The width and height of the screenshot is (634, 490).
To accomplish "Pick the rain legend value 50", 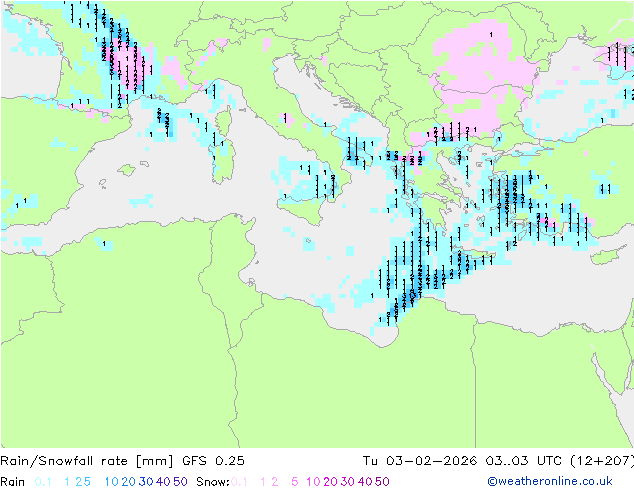I will click(180, 482).
